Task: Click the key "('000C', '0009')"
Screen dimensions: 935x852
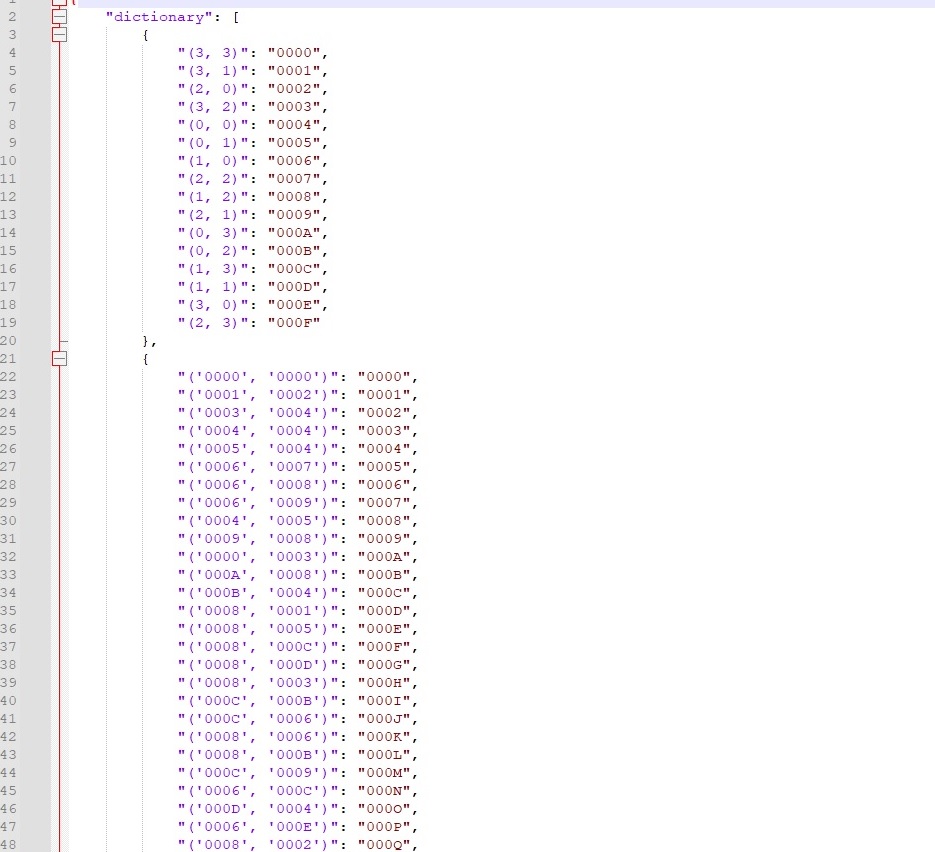Action: pos(258,773)
